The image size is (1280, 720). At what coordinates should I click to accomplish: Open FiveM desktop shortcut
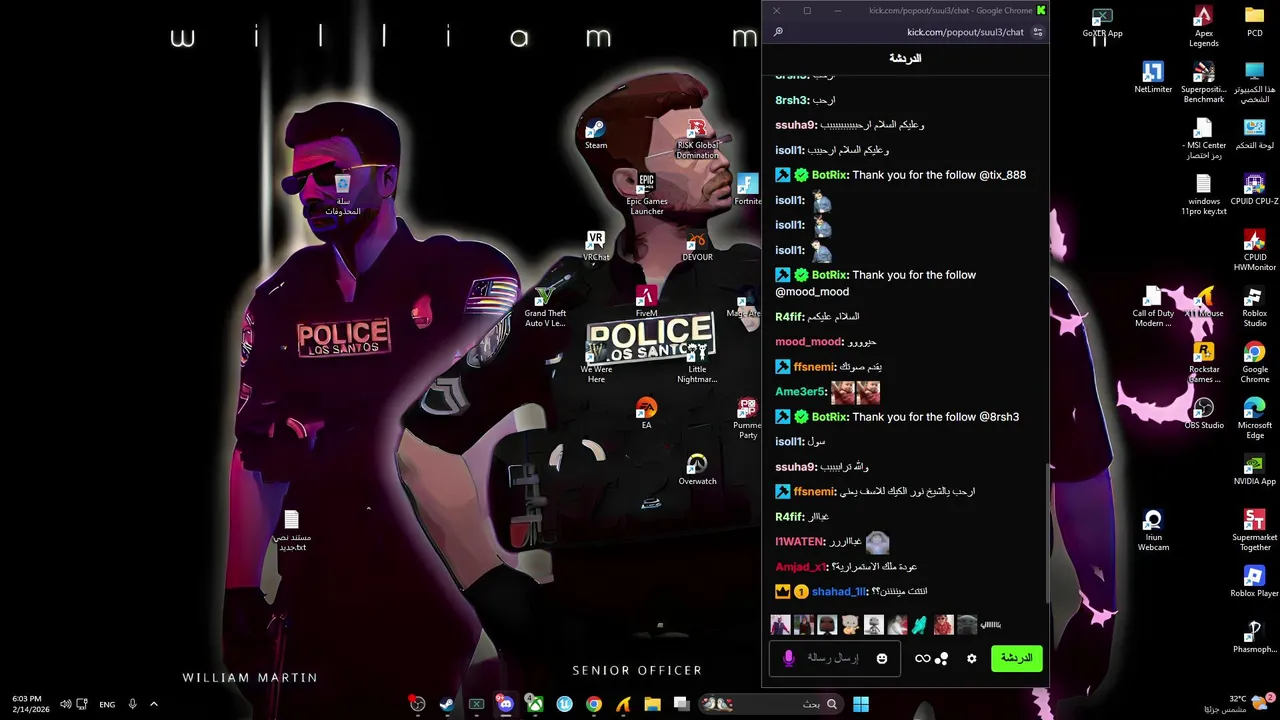pos(646,302)
